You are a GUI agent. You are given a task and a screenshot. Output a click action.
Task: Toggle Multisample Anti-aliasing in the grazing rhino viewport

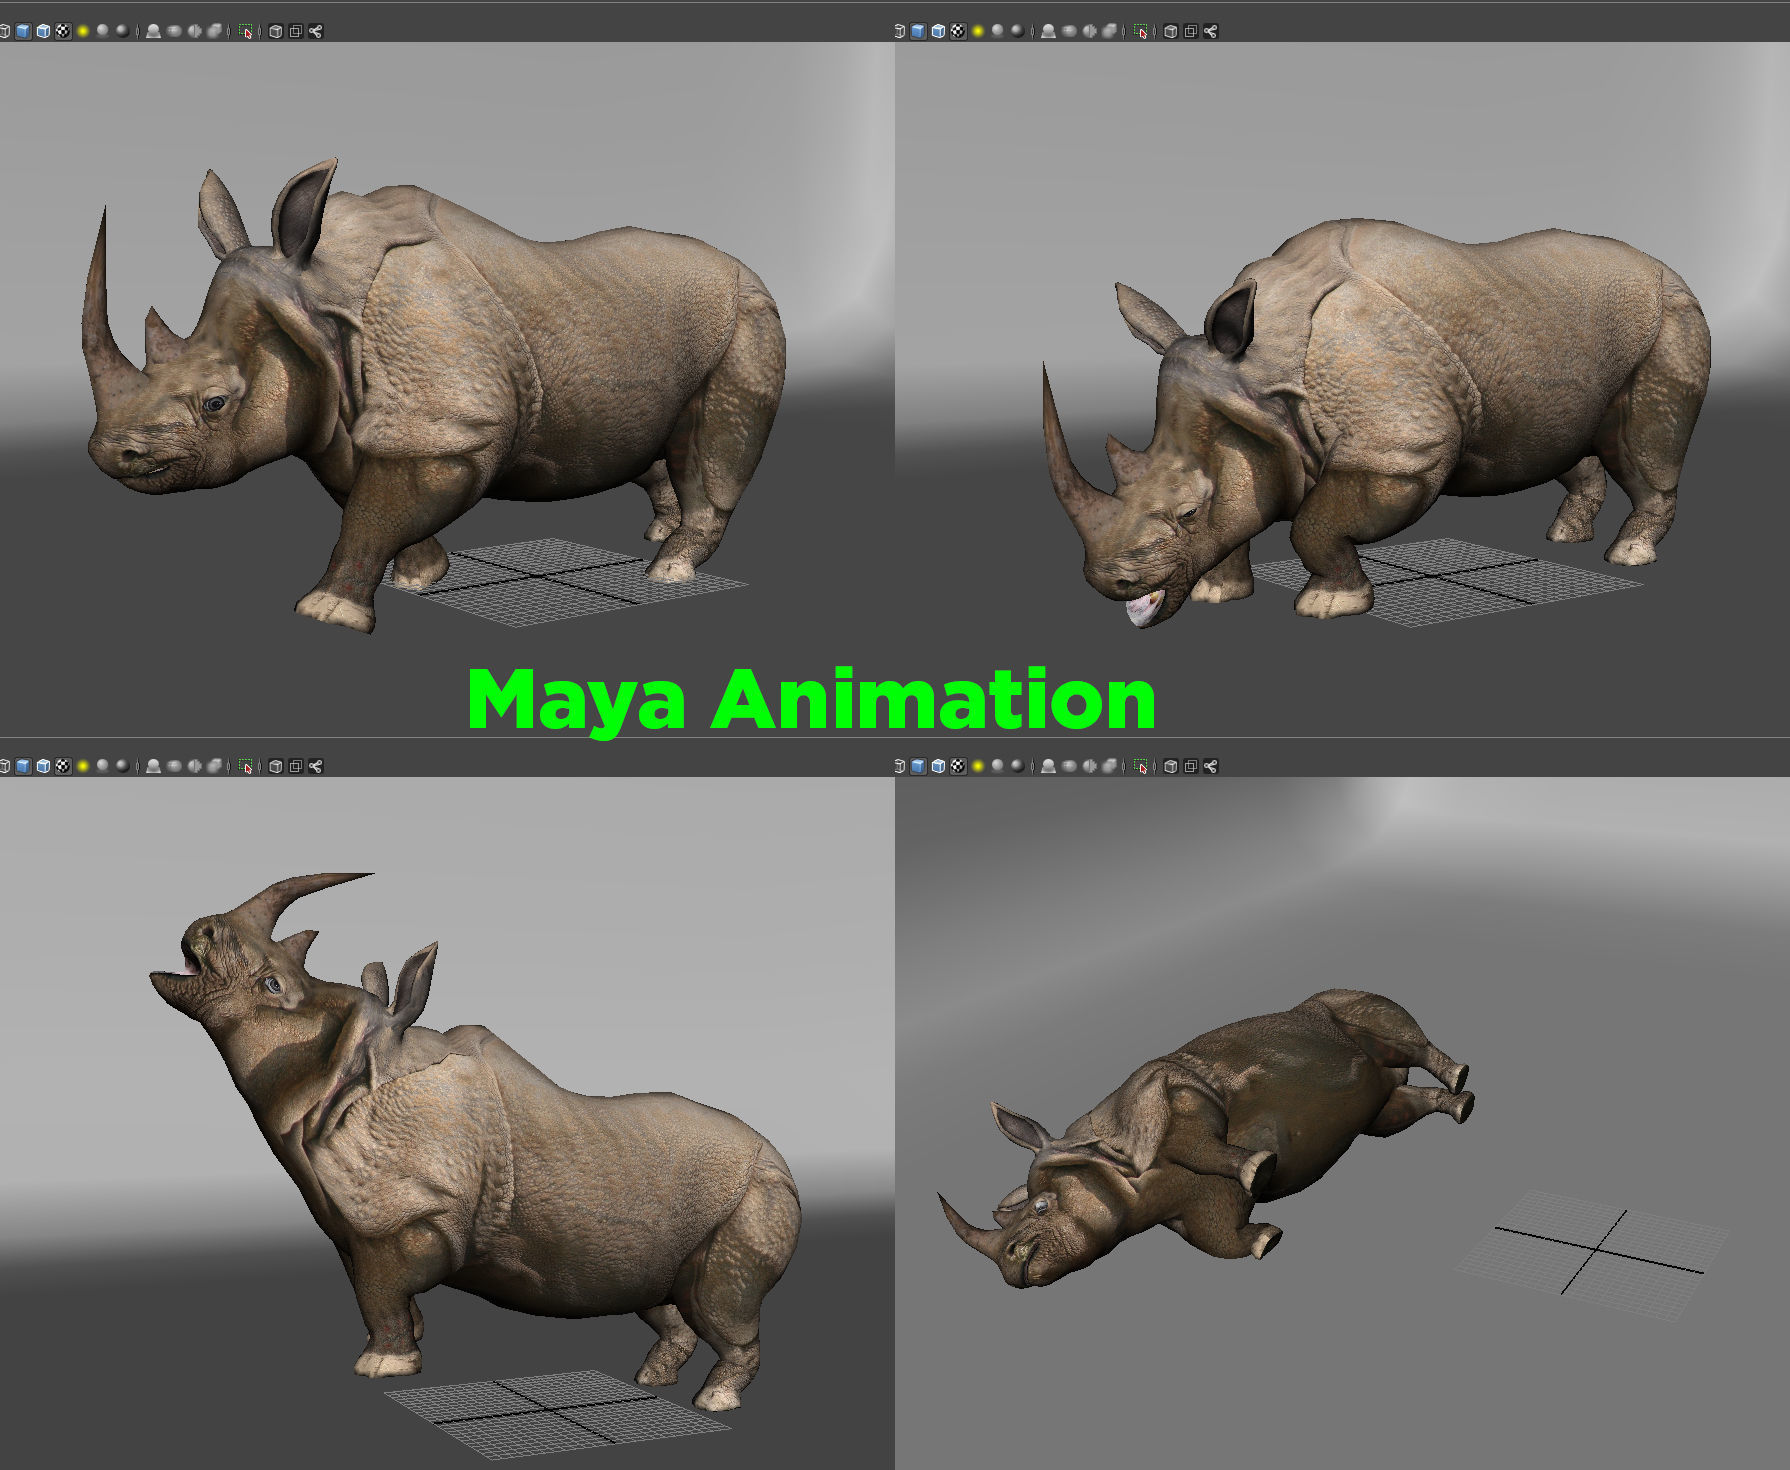coord(1089,31)
